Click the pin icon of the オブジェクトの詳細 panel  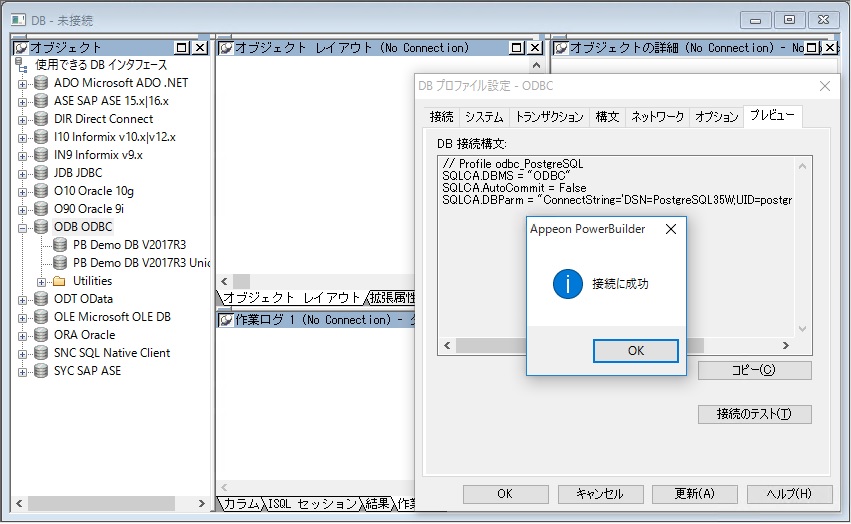point(561,48)
